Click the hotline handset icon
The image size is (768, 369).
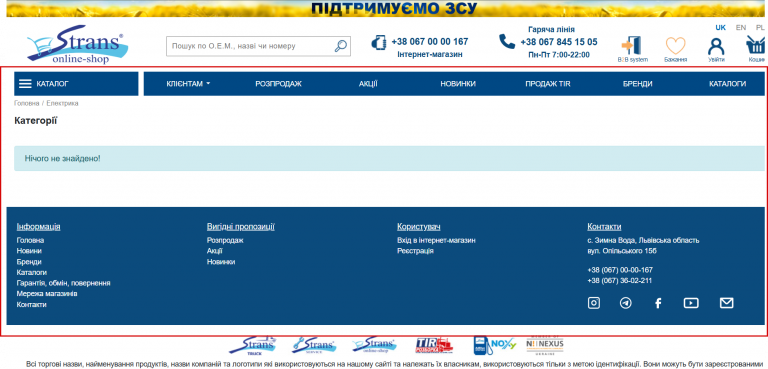pos(507,42)
